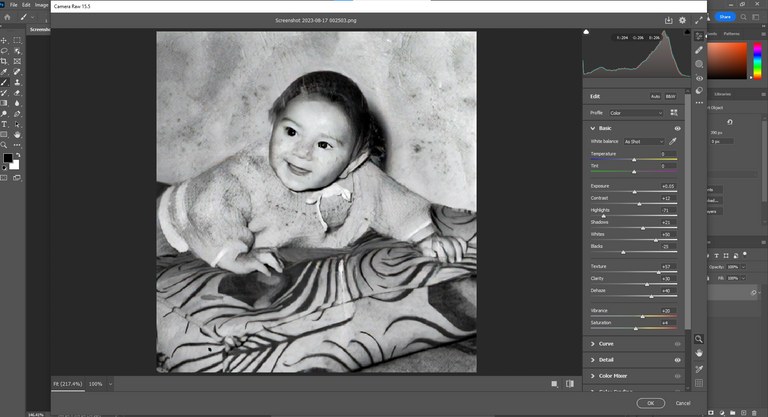The width and height of the screenshot is (768, 417).
Task: Expand the Color Mixer panel
Action: [x=593, y=376]
